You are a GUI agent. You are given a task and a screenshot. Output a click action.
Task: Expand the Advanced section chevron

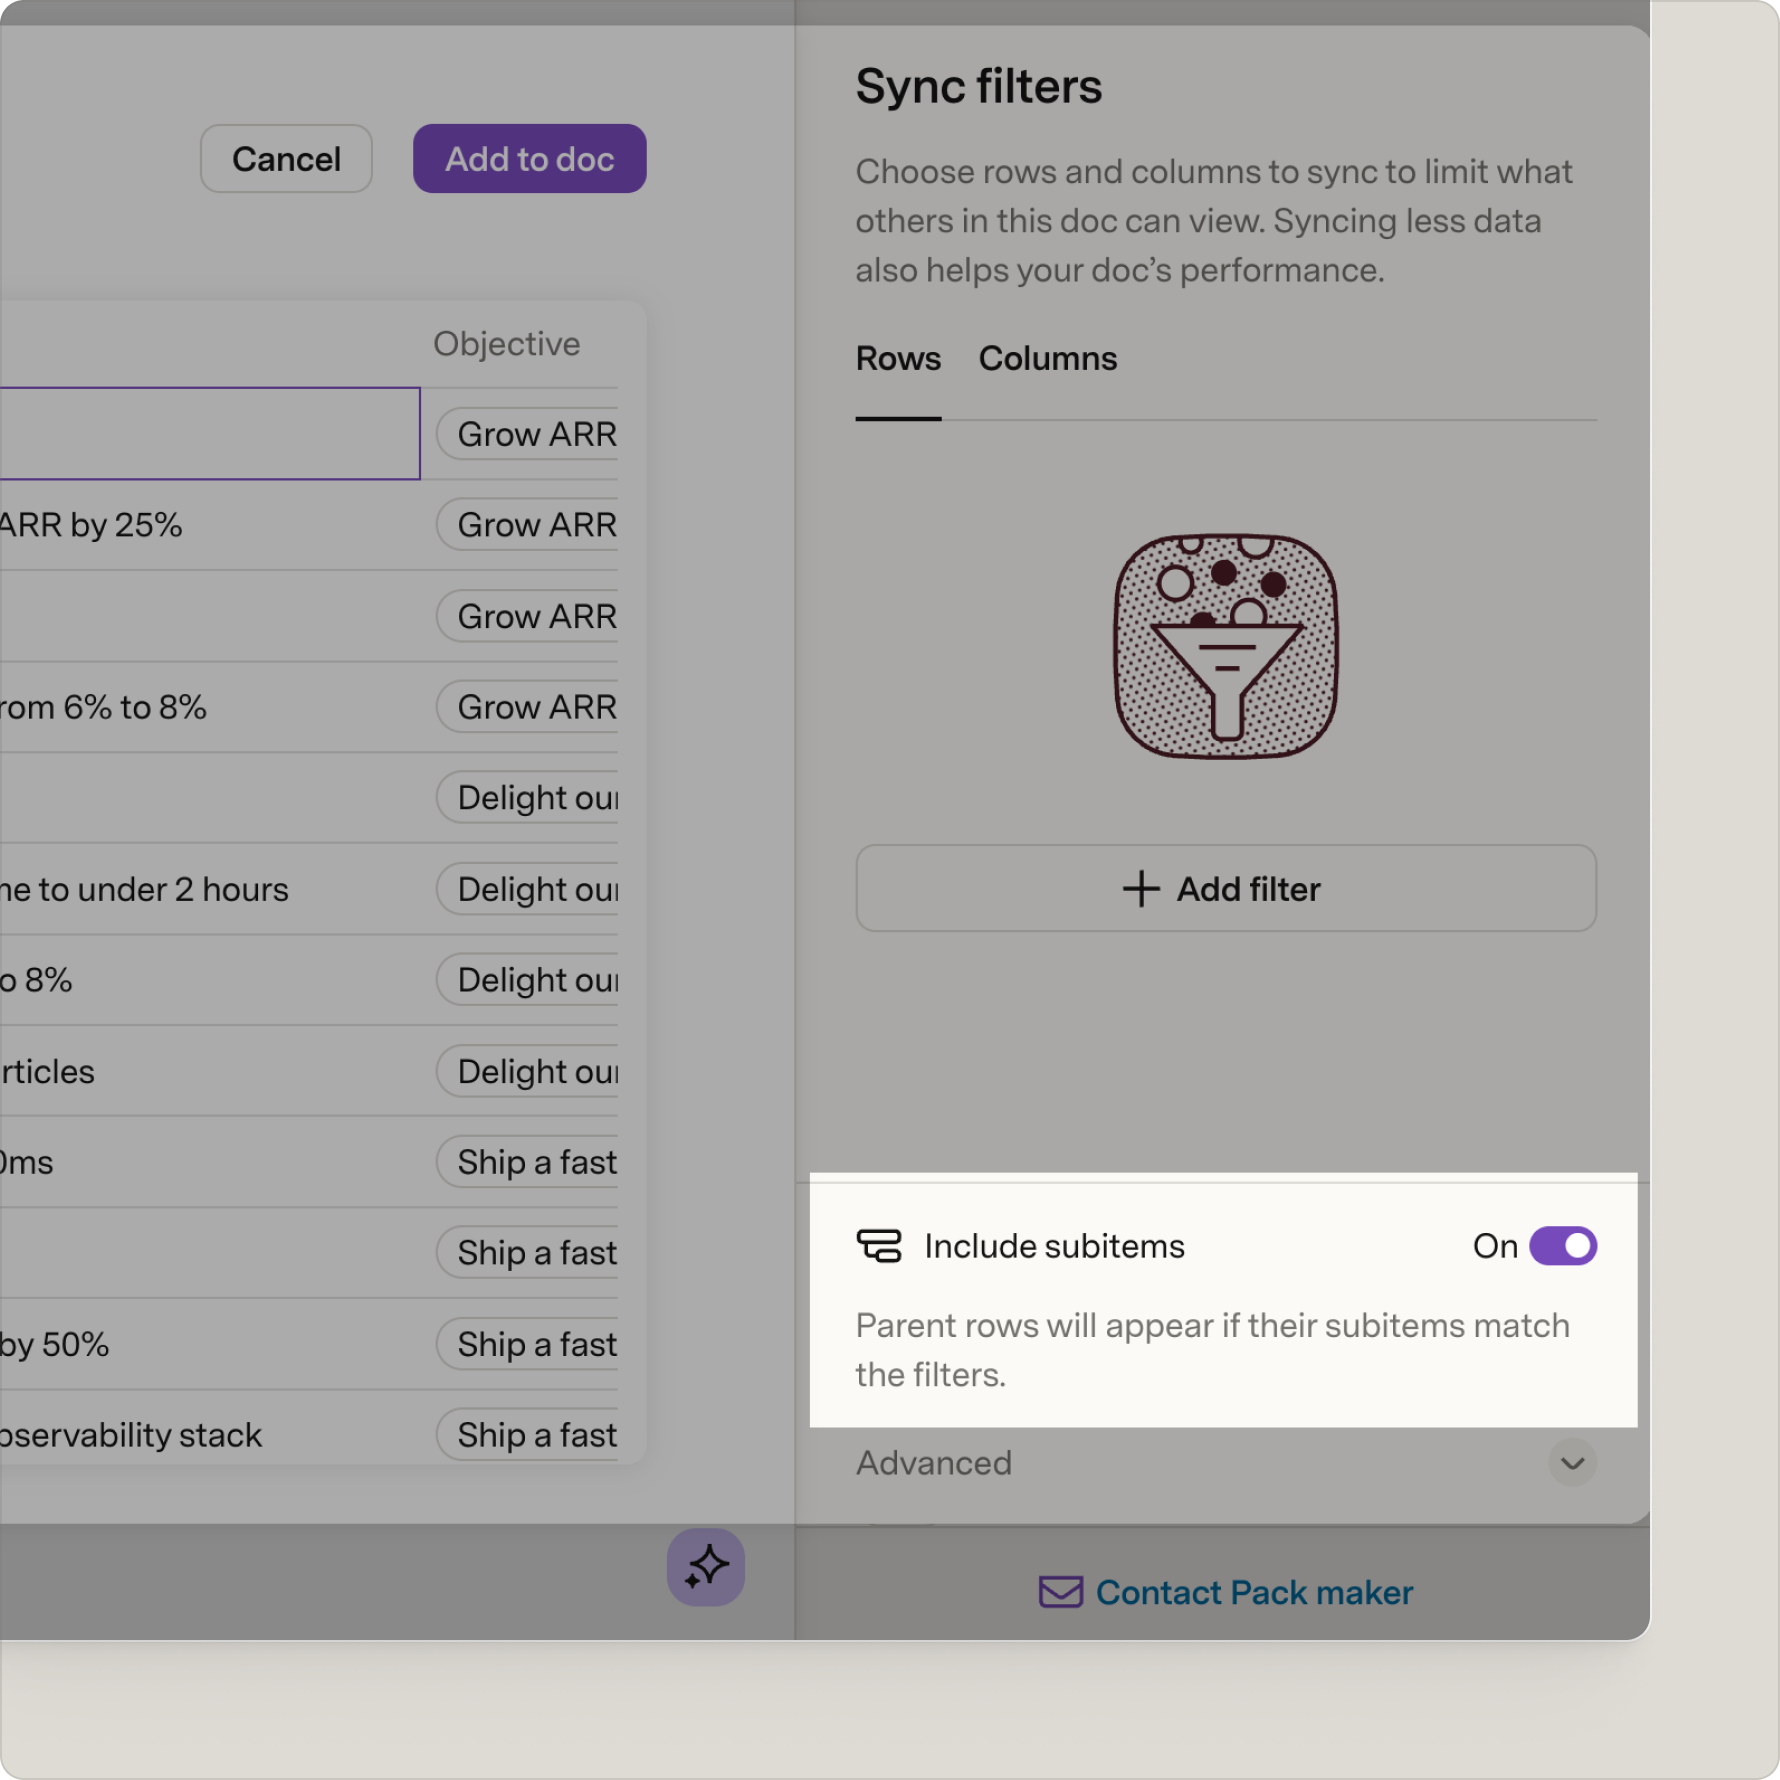pos(1572,1464)
